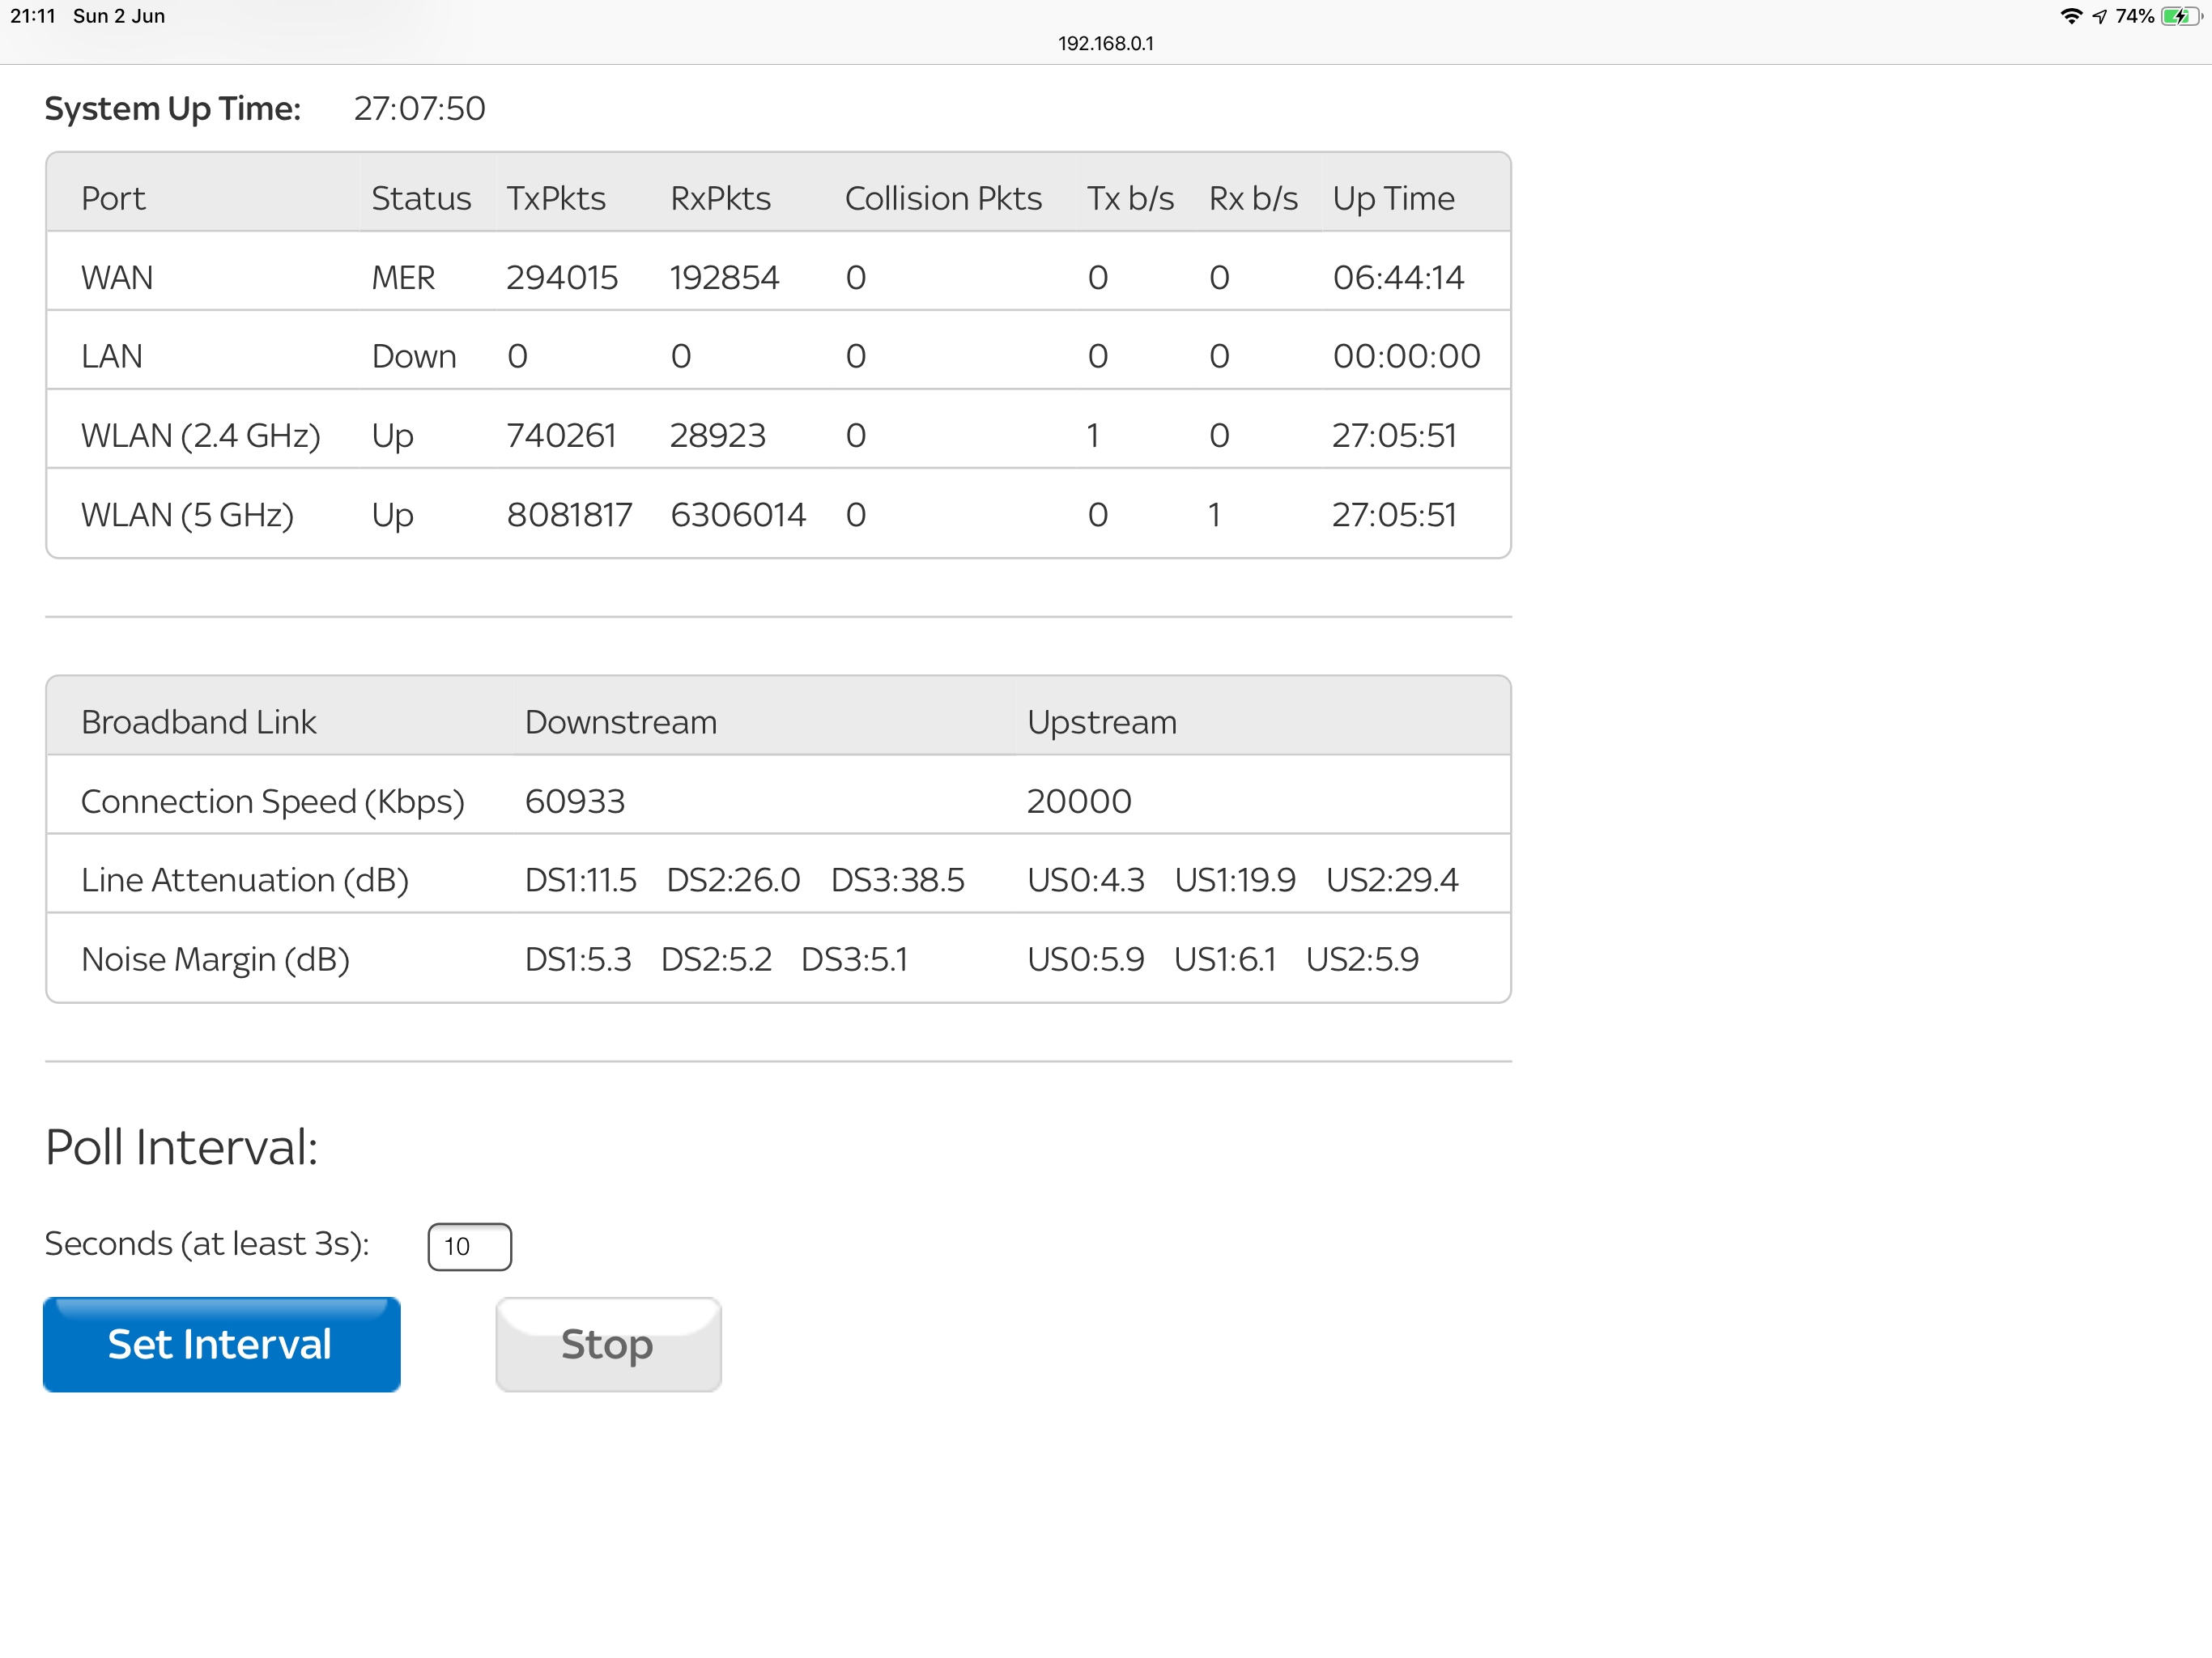Select the poll interval input field
Viewport: 2212px width, 1658px height.
pos(467,1243)
